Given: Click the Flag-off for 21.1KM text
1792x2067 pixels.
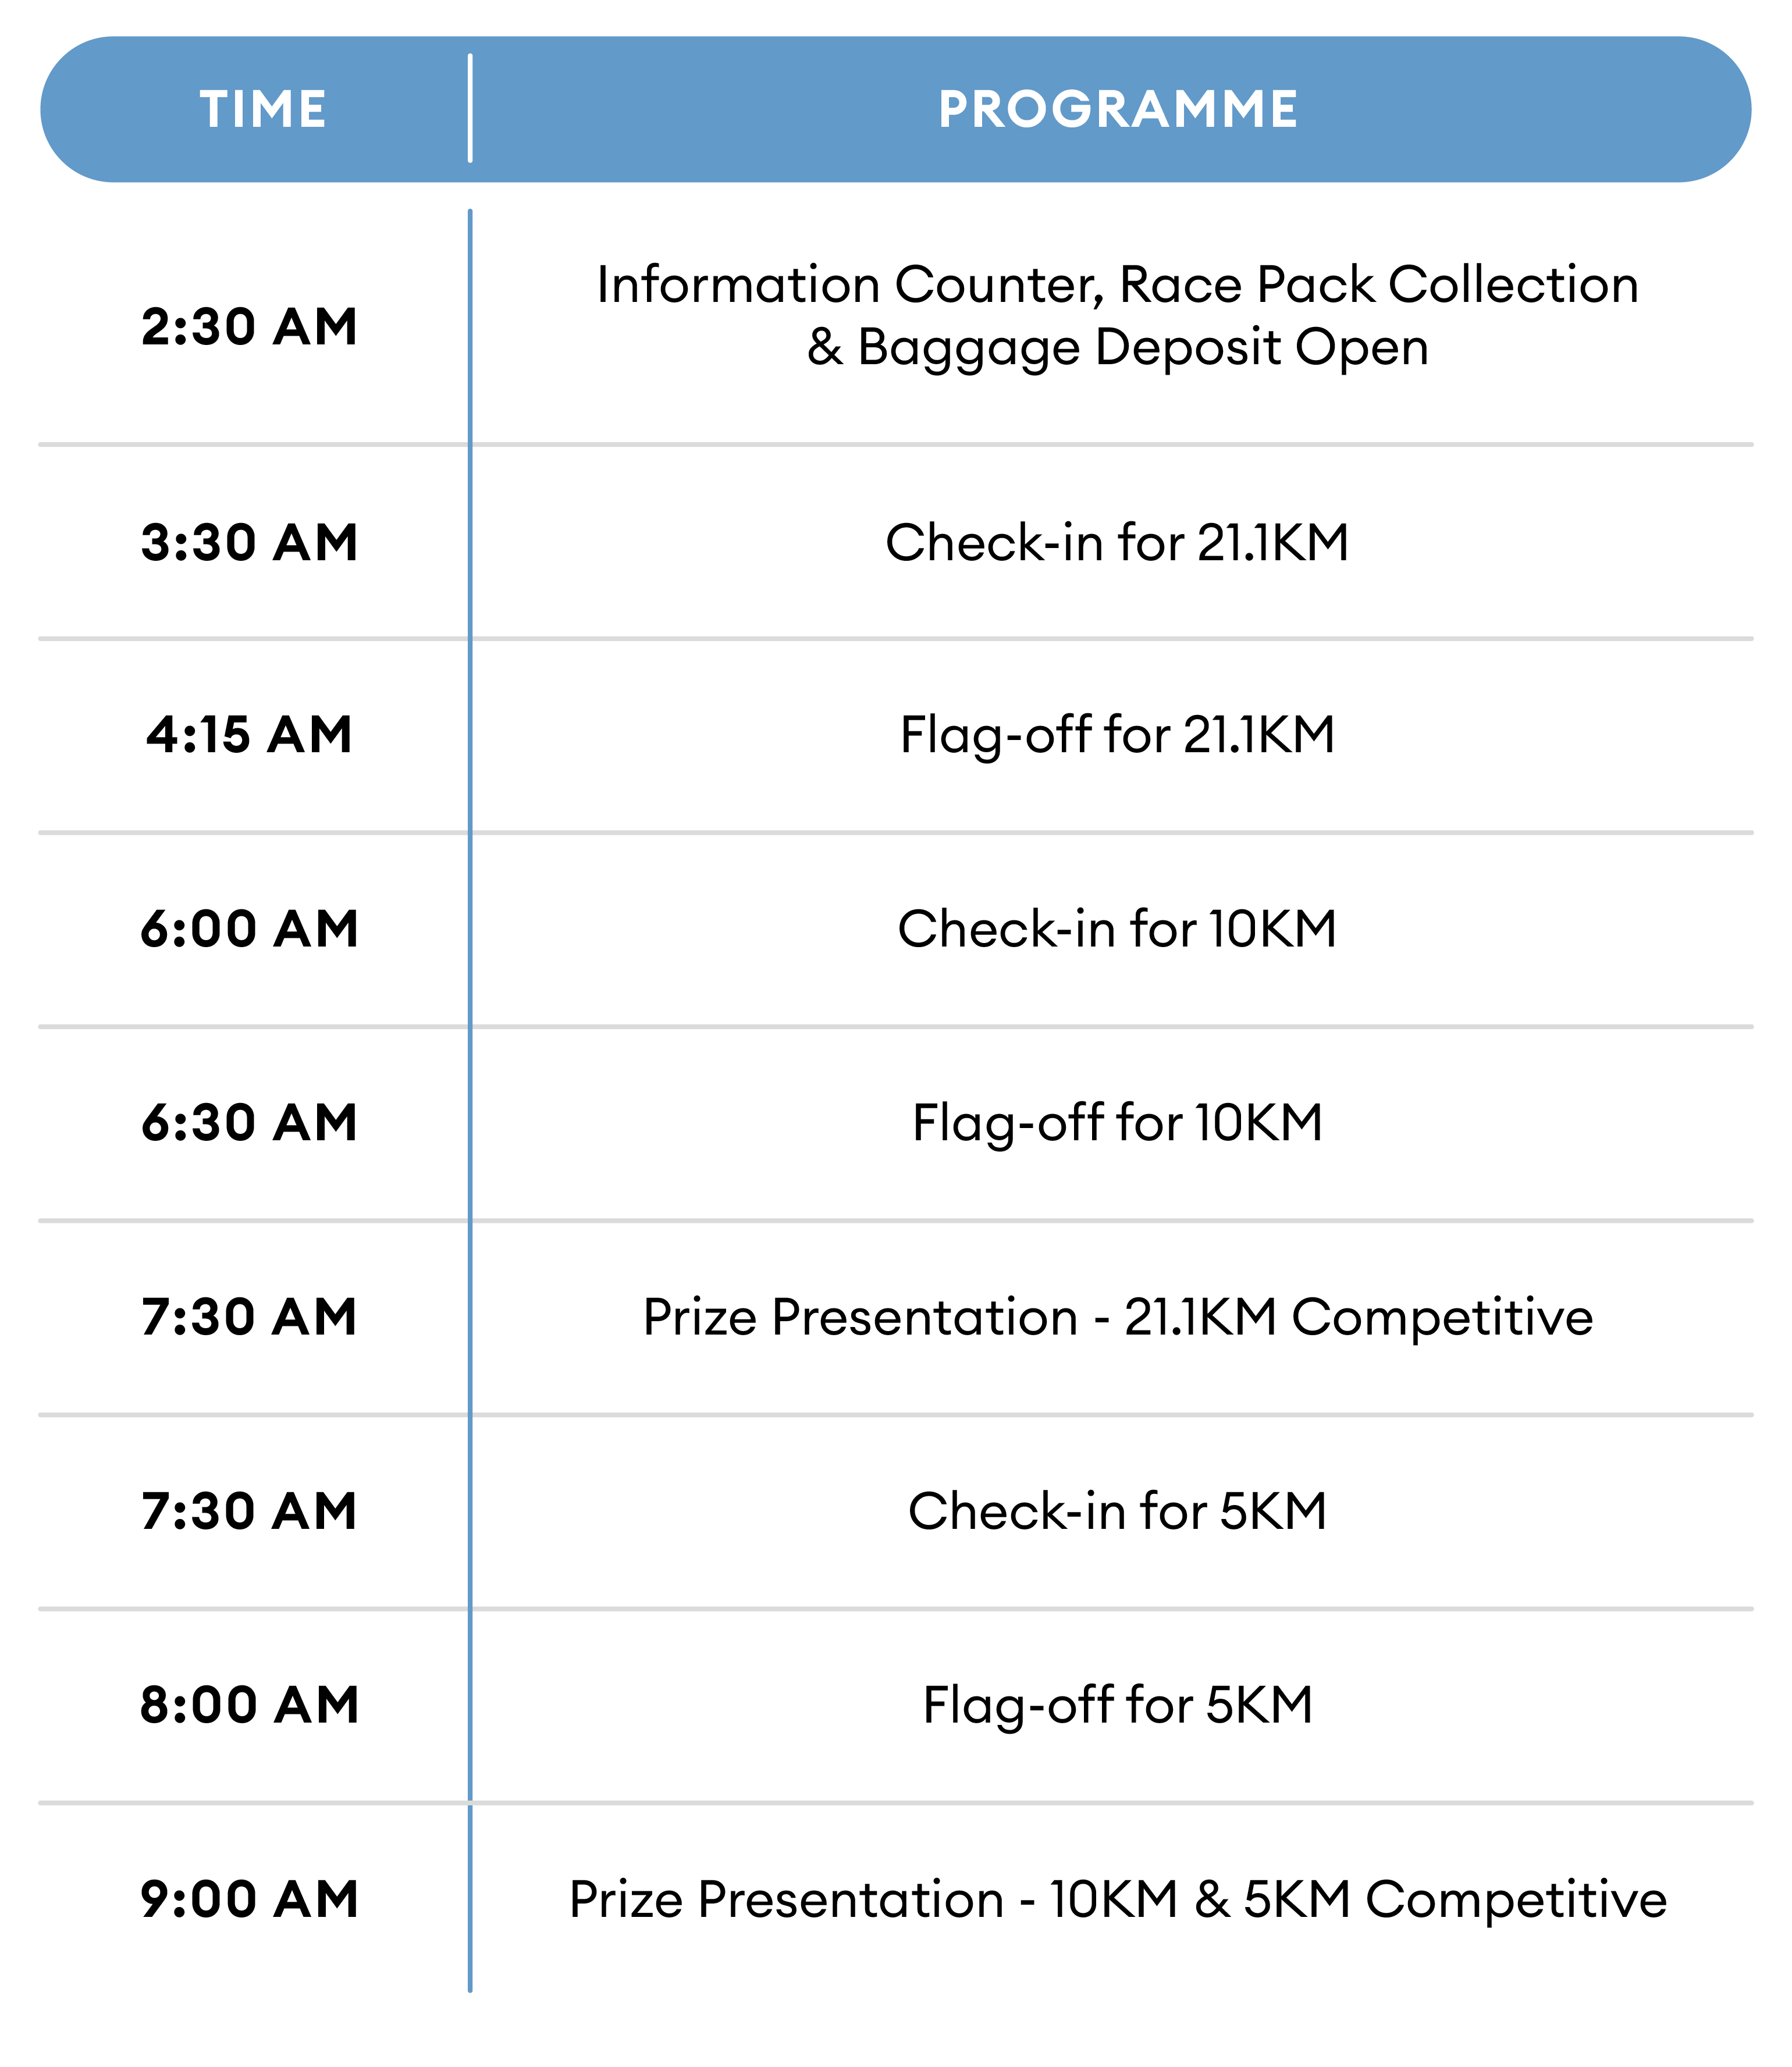Looking at the screenshot, I should [x=1117, y=735].
